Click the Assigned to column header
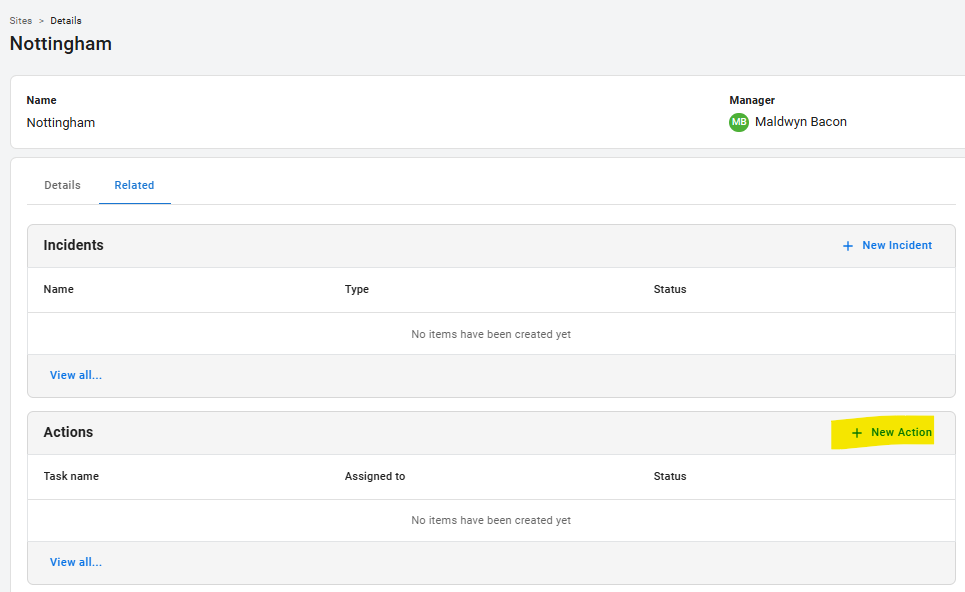965x592 pixels. [x=375, y=476]
